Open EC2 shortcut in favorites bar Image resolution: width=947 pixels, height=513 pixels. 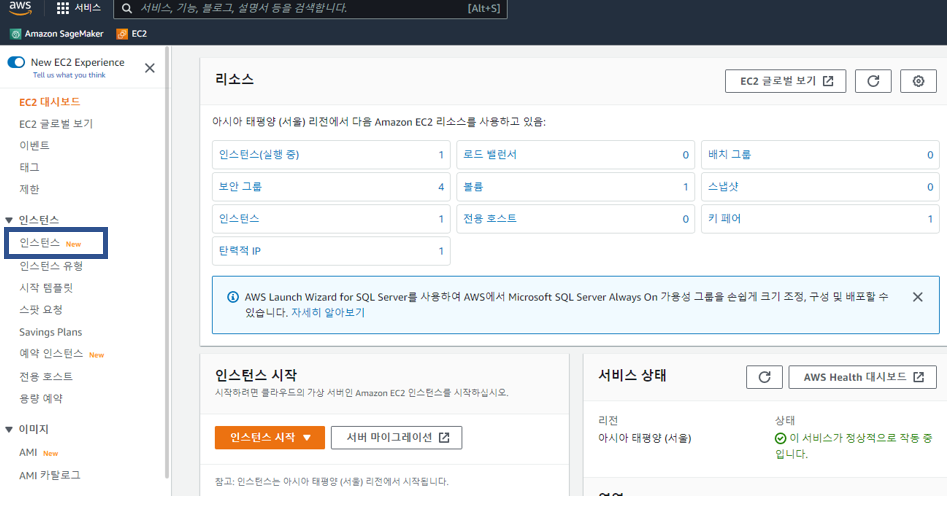point(132,34)
